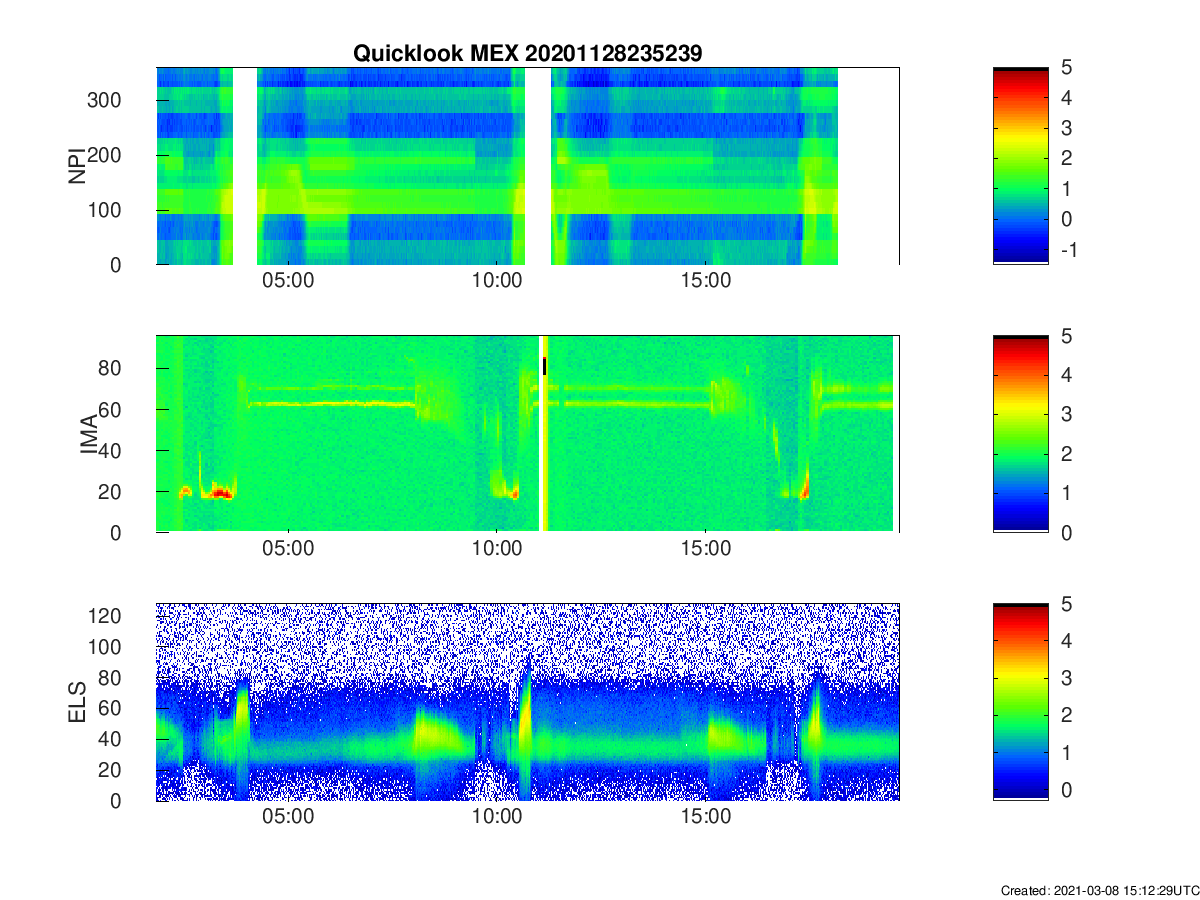Click the 4 label on IMA colorbar

tap(1066, 375)
